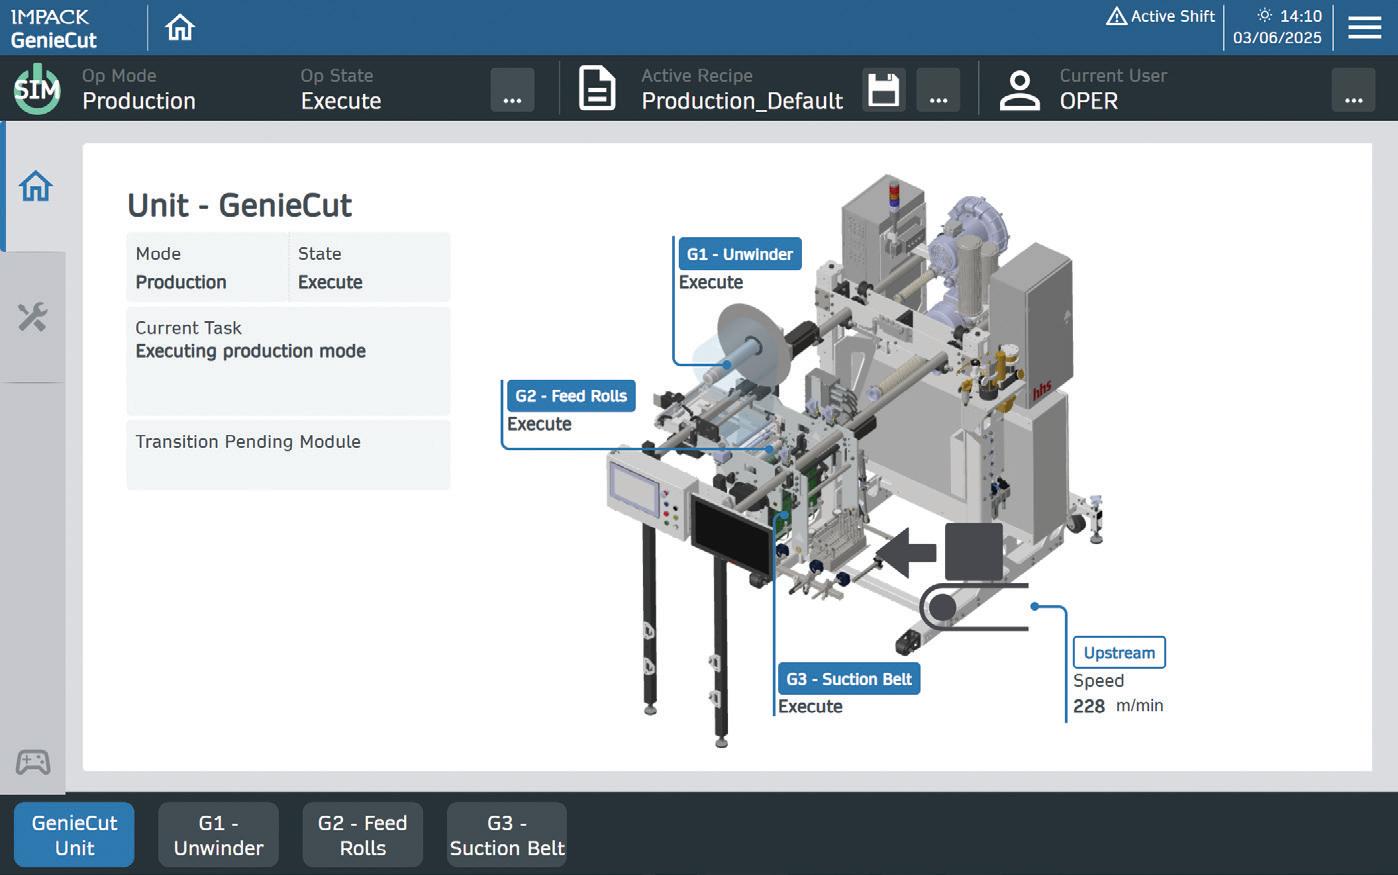Viewport: 1398px width, 875px height.
Task: Click the Upstream label button
Action: [x=1119, y=653]
